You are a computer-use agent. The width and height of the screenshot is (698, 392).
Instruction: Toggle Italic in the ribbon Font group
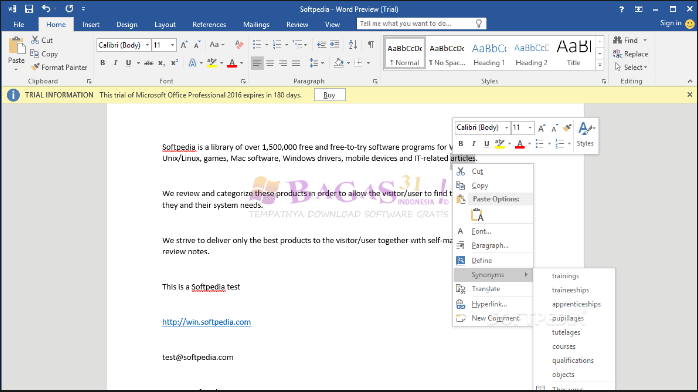(116, 63)
